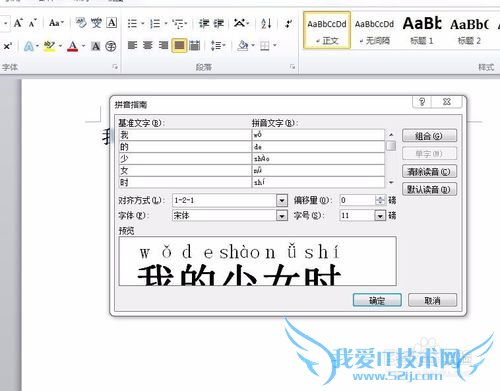Click the Increase Indent icon
500x391 pixels.
click(218, 23)
